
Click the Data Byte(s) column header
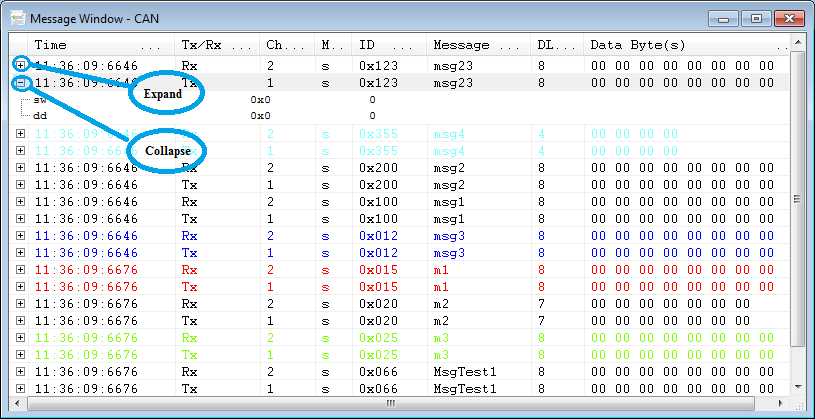pos(687,45)
